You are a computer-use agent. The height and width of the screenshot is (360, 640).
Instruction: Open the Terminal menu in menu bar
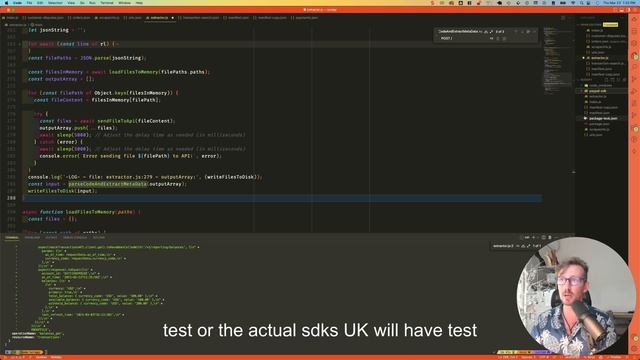pos(107,3)
